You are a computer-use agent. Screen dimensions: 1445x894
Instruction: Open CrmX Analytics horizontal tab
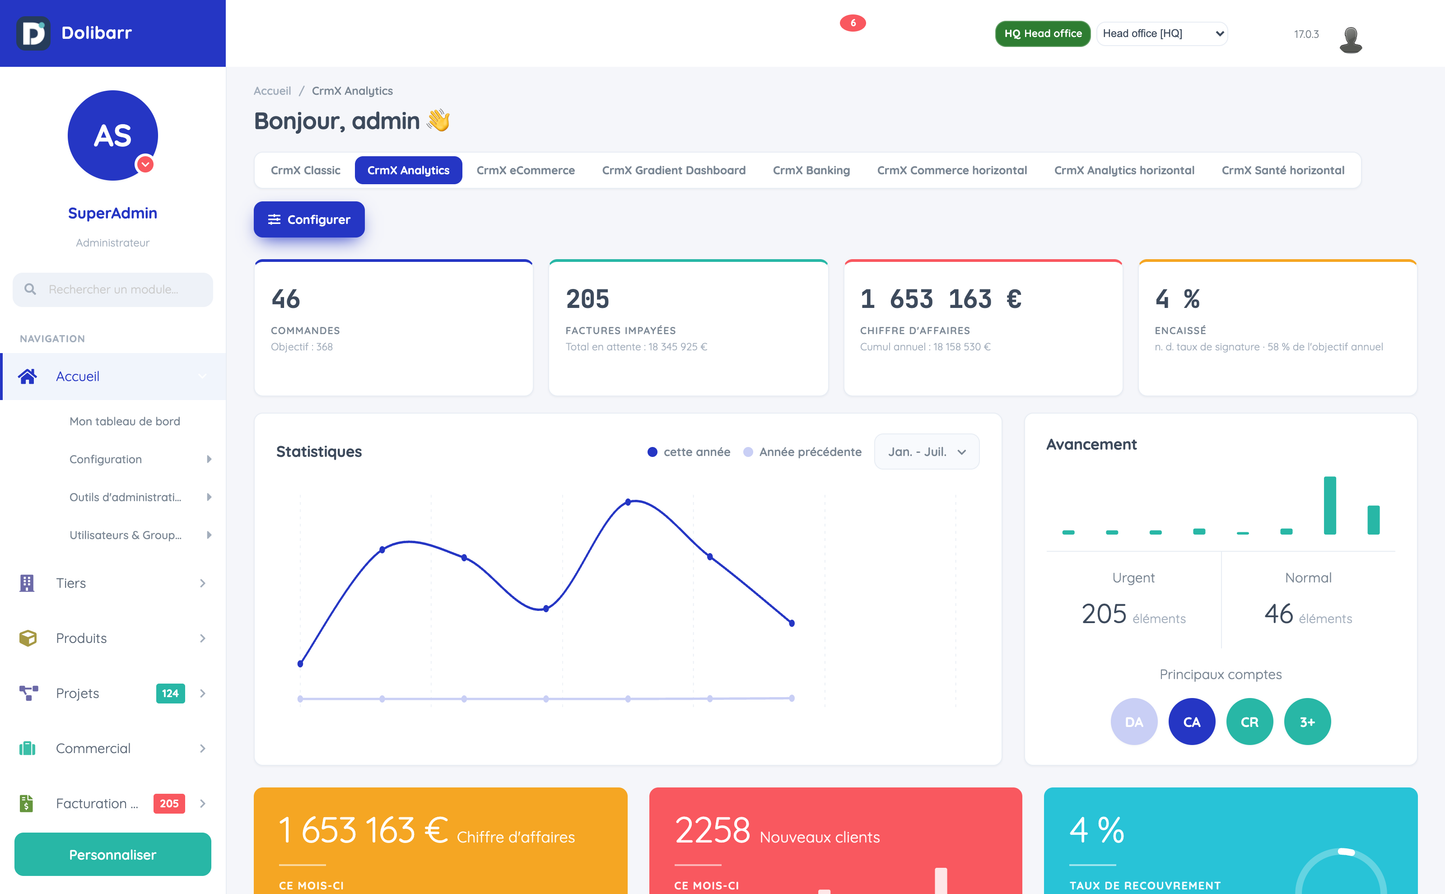[x=1124, y=170]
